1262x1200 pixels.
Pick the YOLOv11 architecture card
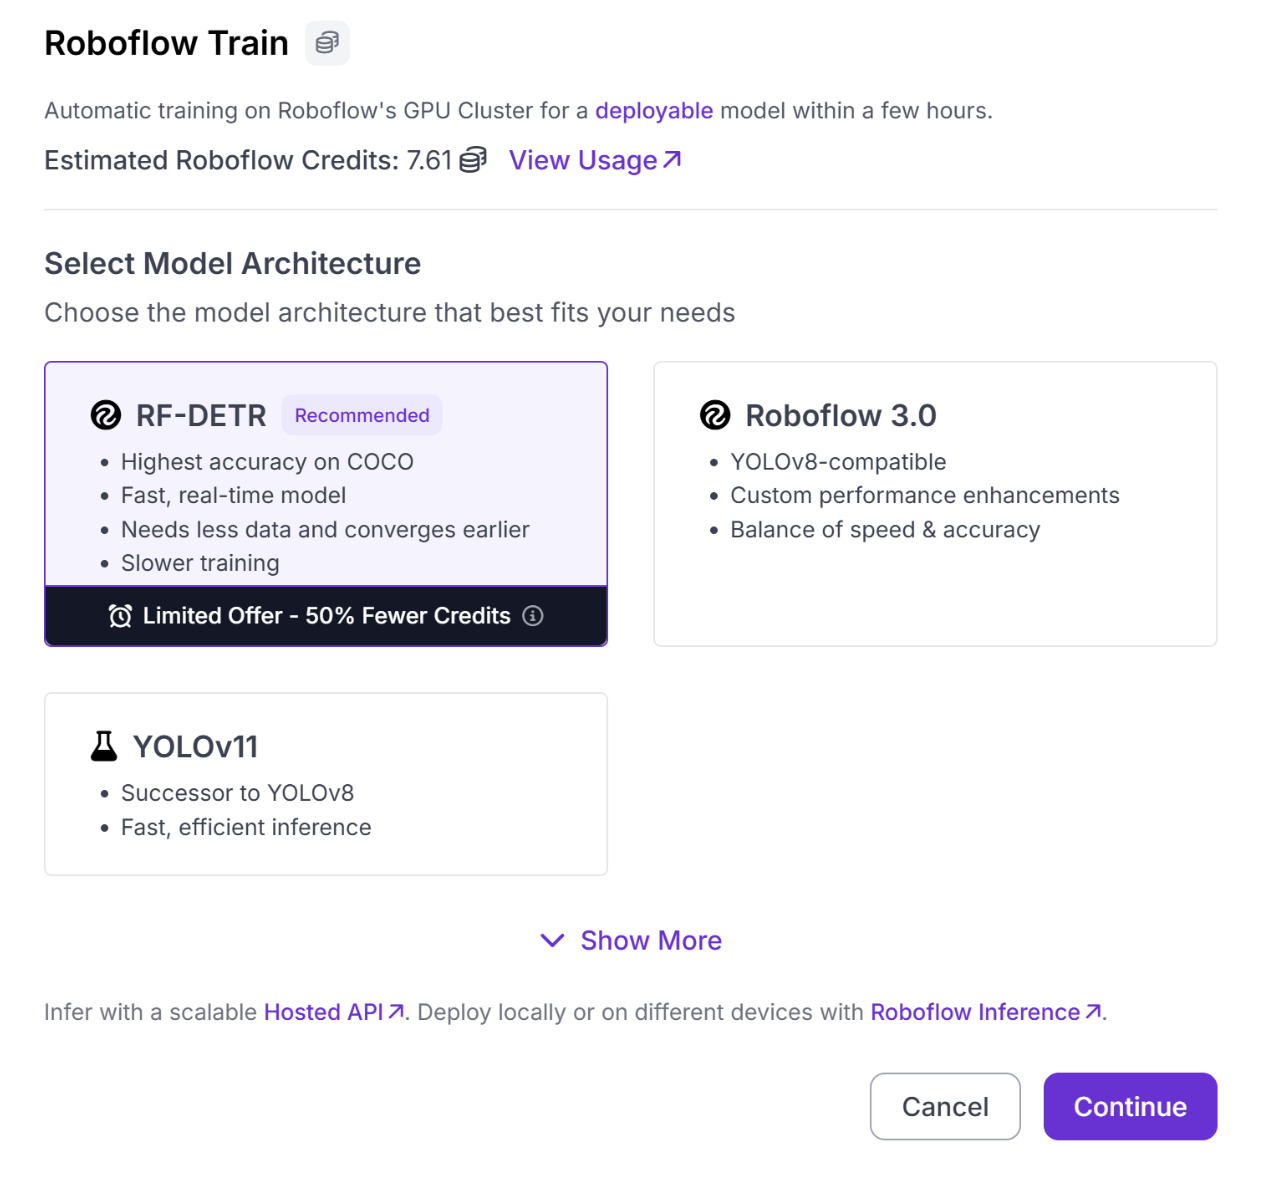pos(326,784)
